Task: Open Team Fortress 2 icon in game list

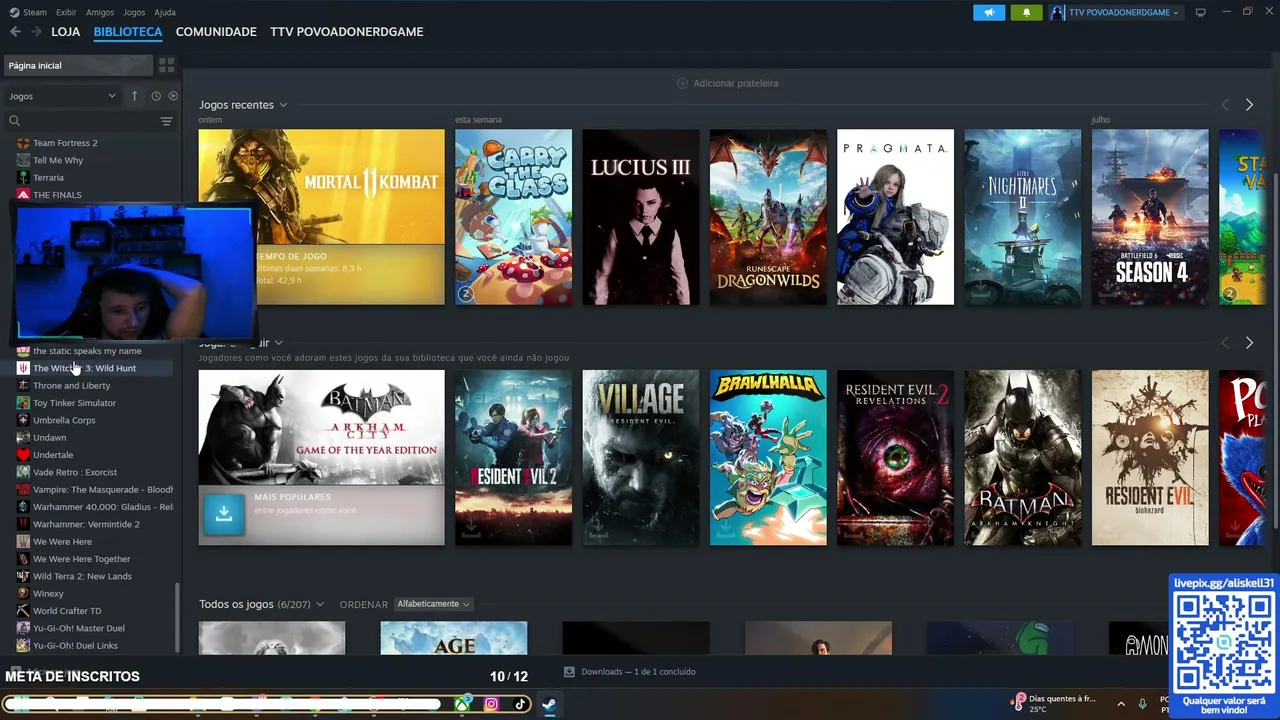Action: tap(23, 143)
